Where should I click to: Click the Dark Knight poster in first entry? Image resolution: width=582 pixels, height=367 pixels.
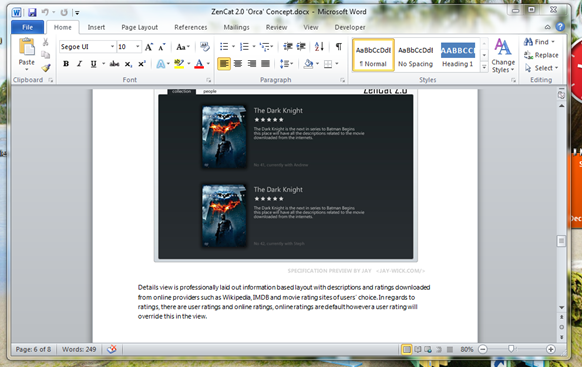pos(224,137)
